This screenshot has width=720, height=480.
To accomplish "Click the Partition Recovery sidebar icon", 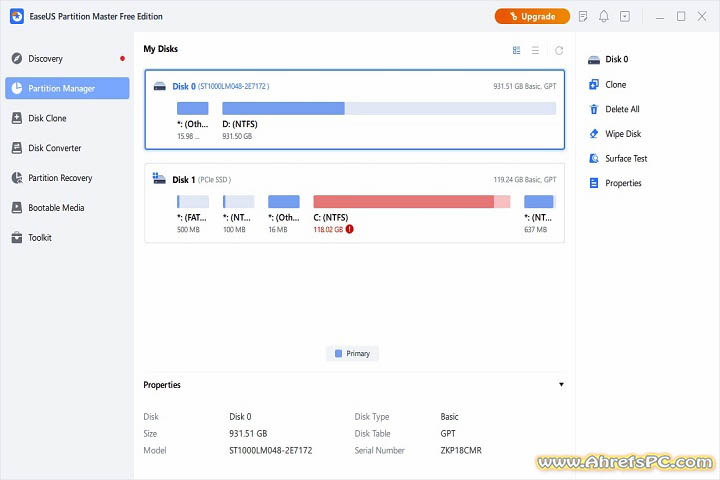I will (17, 178).
